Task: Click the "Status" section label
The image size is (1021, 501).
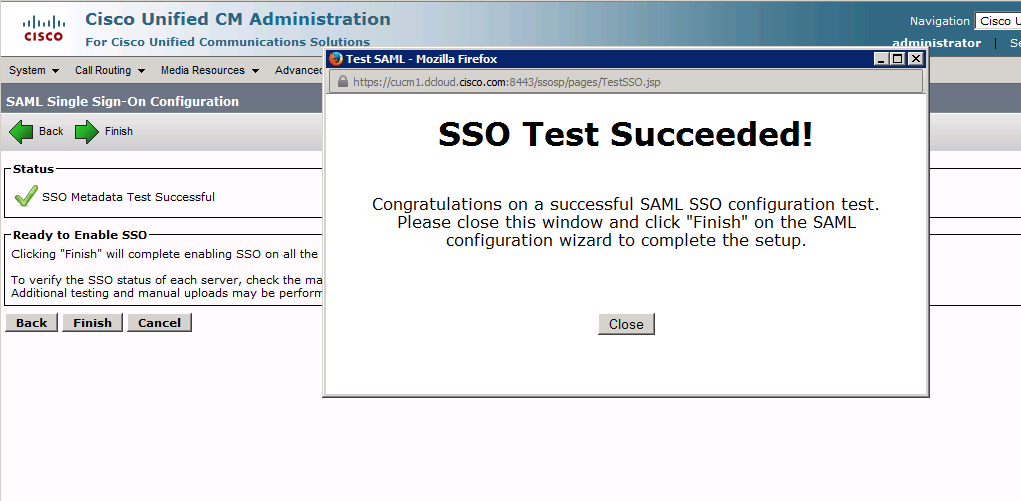Action: point(33,169)
